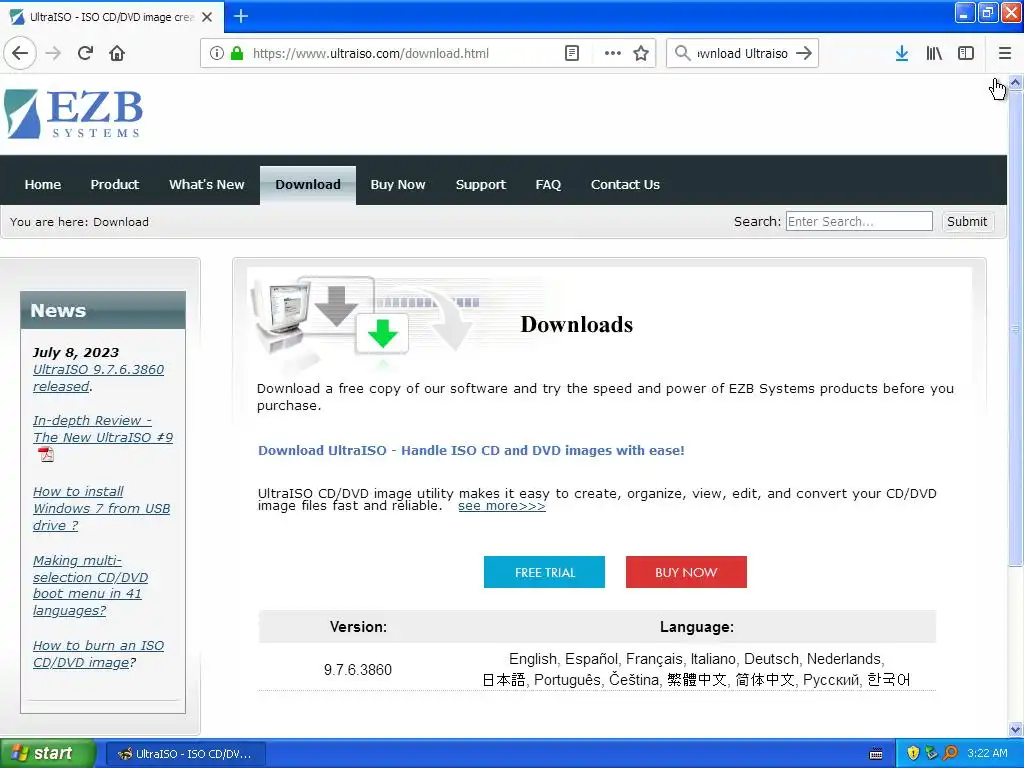Image resolution: width=1024 pixels, height=768 pixels.
Task: Click version number 9.7.6.3860 cell
Action: pyautogui.click(x=358, y=669)
